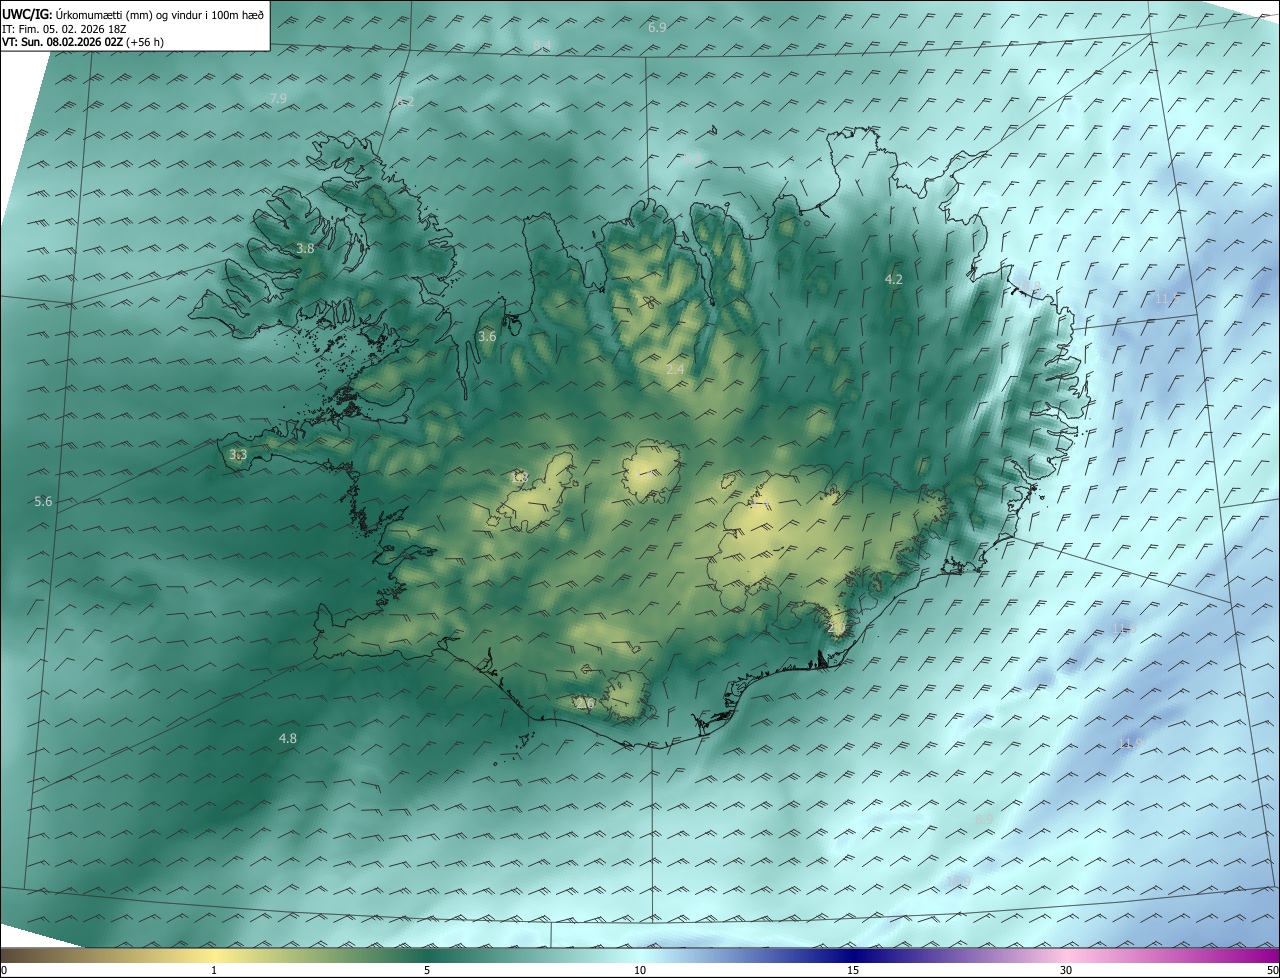
Task: Click the 'VT: Sun. 08.02.2026 02Z' line
Action: (83, 42)
